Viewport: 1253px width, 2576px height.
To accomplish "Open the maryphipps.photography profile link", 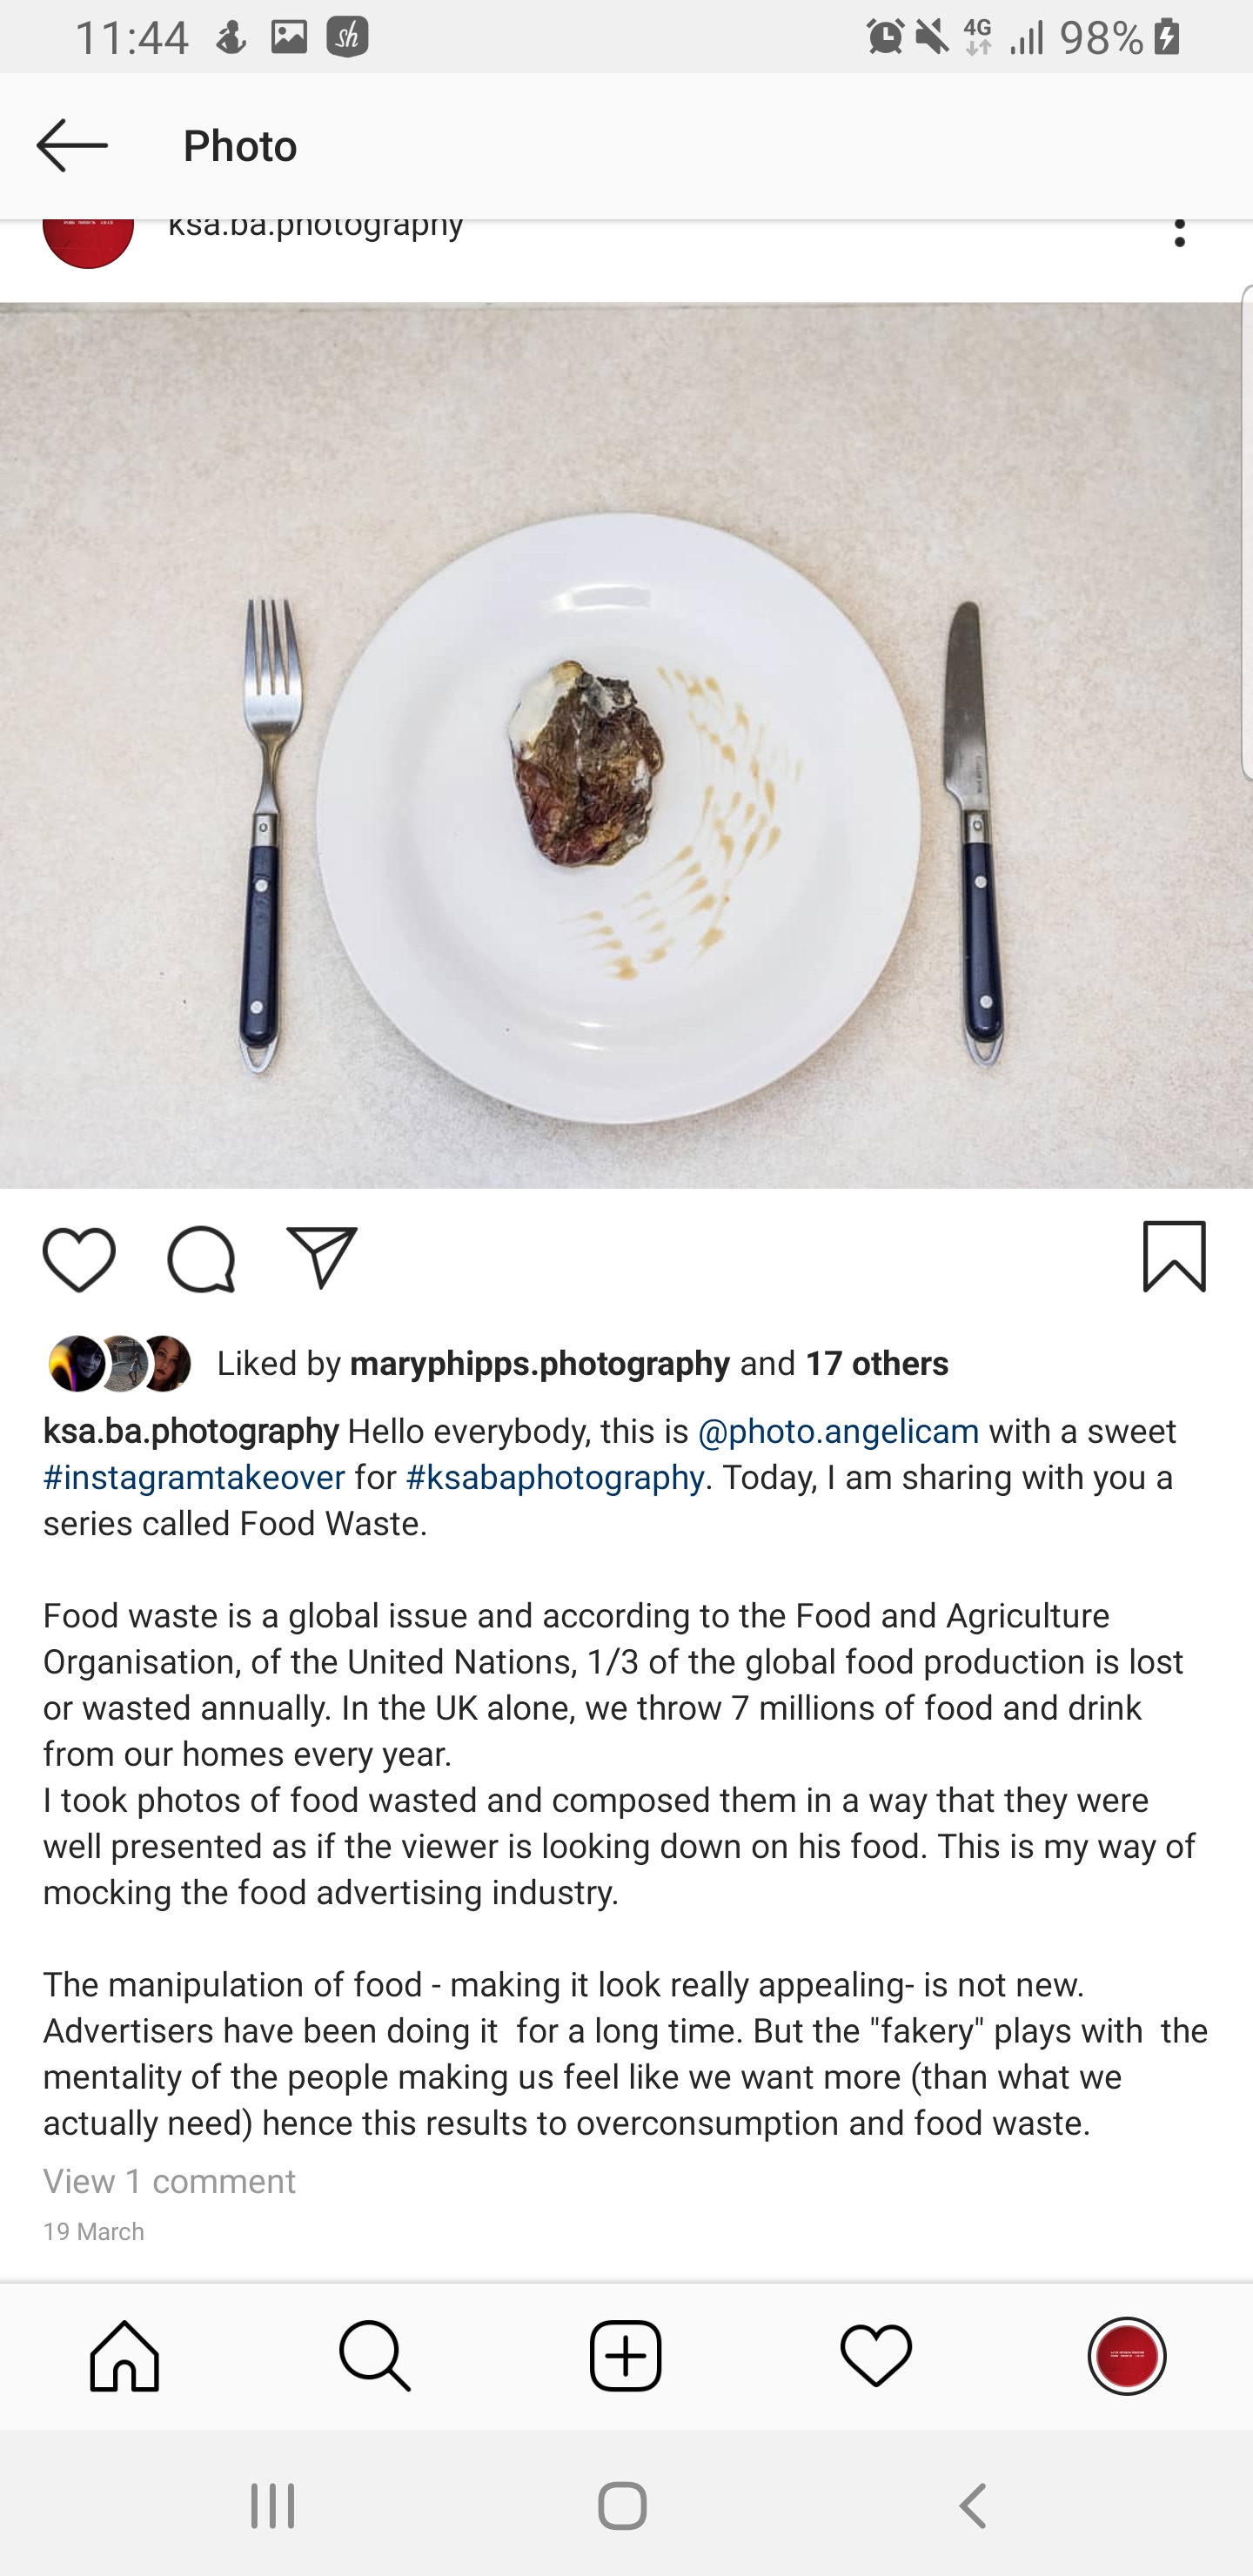I will point(540,1364).
